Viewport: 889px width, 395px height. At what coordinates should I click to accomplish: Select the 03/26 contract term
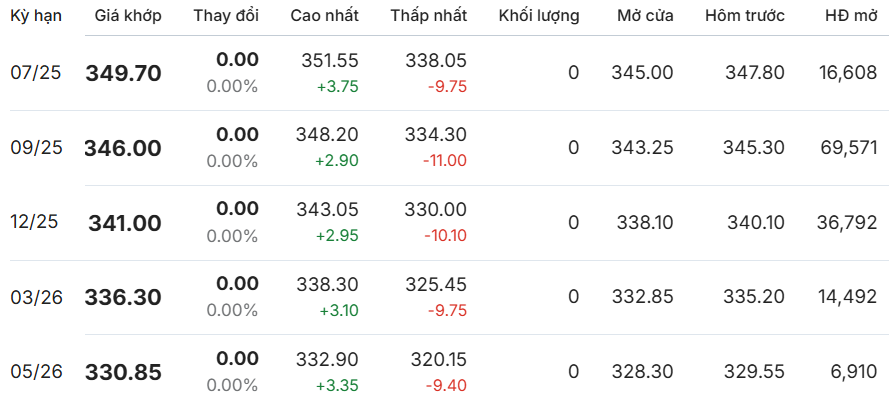pyautogui.click(x=37, y=296)
